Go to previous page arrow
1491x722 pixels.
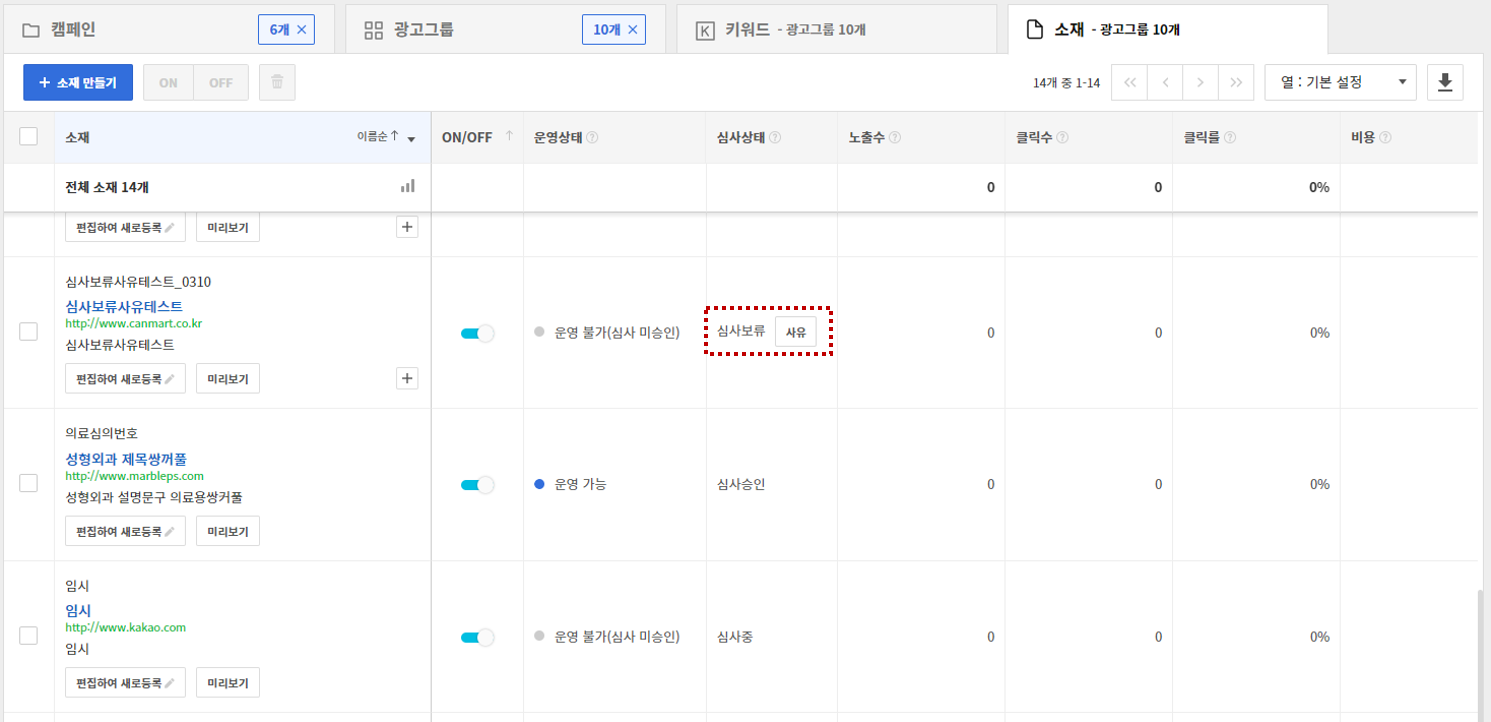pos(1165,83)
